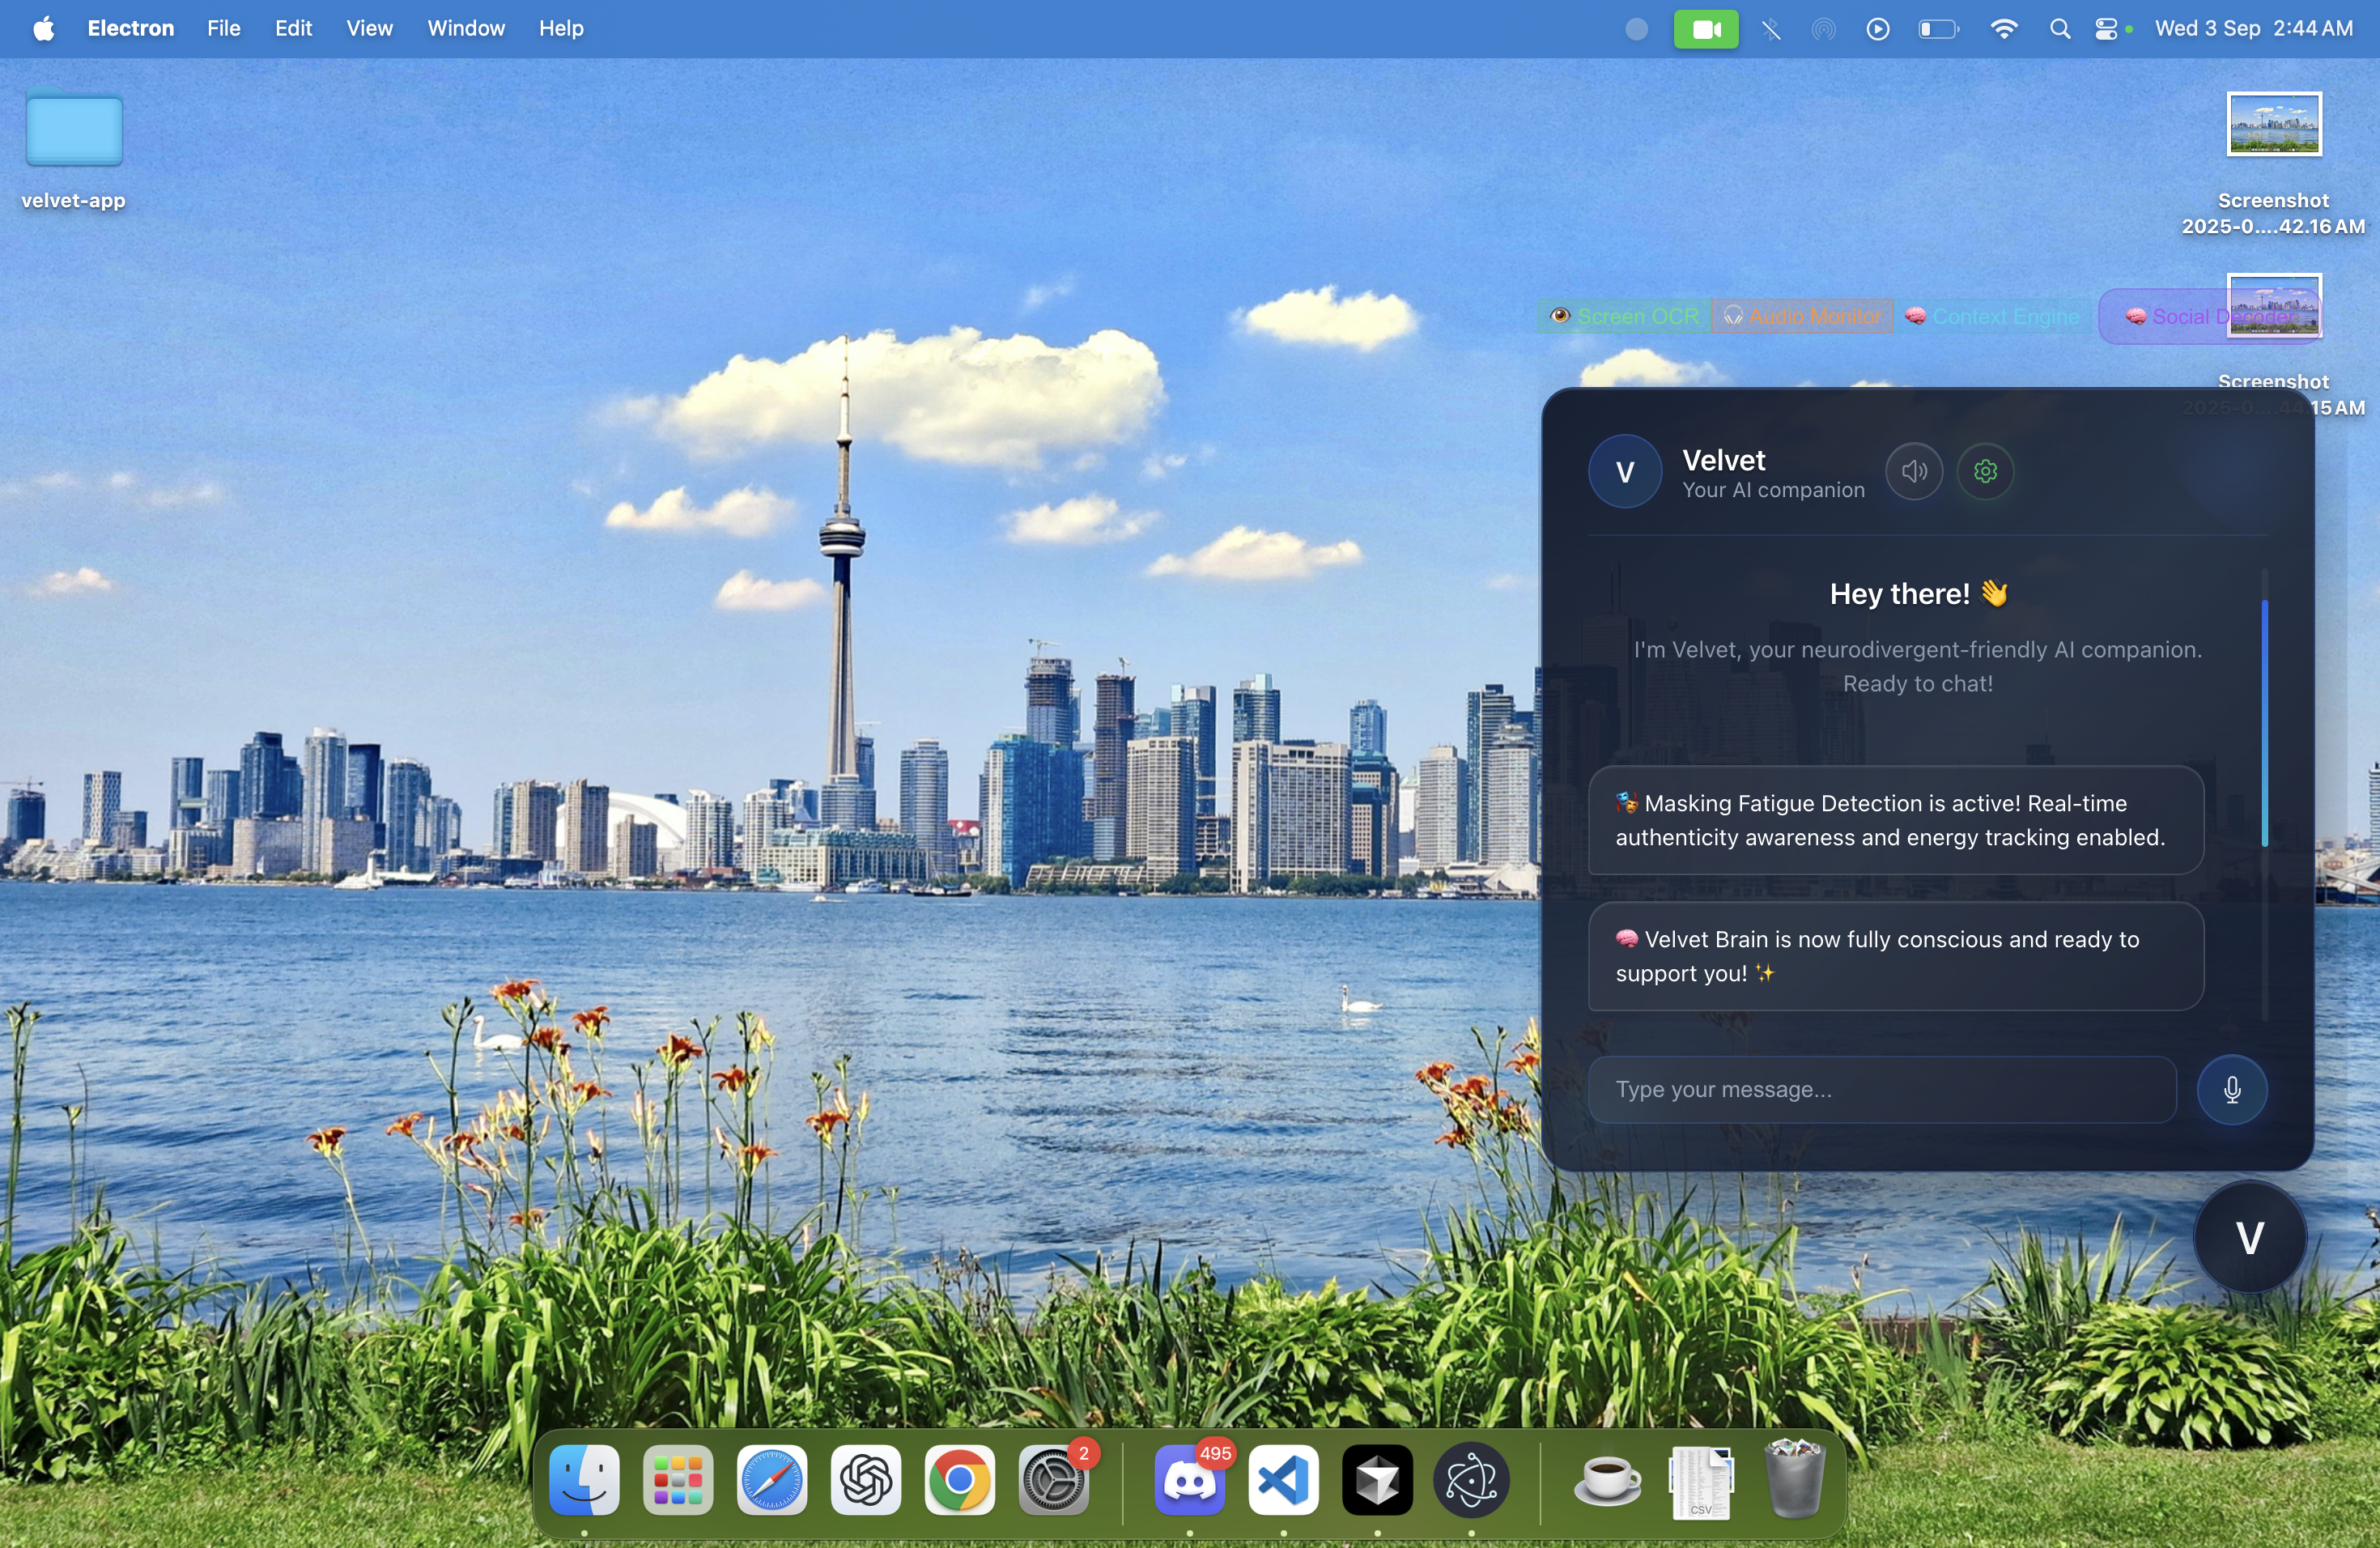The width and height of the screenshot is (2380, 1548).
Task: Open Discord from the dock
Action: pos(1189,1480)
